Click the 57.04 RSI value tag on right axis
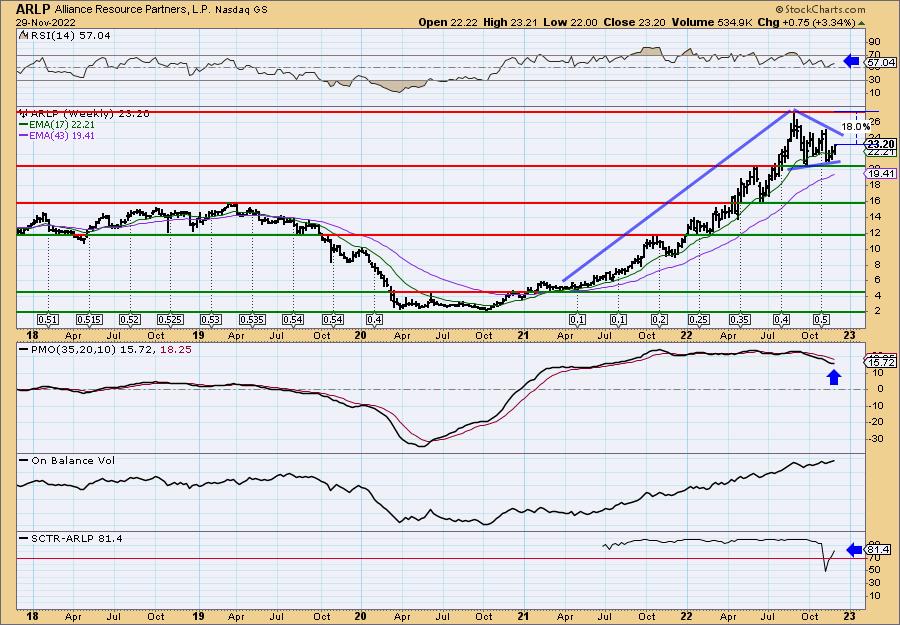The width and height of the screenshot is (900, 625). (882, 62)
